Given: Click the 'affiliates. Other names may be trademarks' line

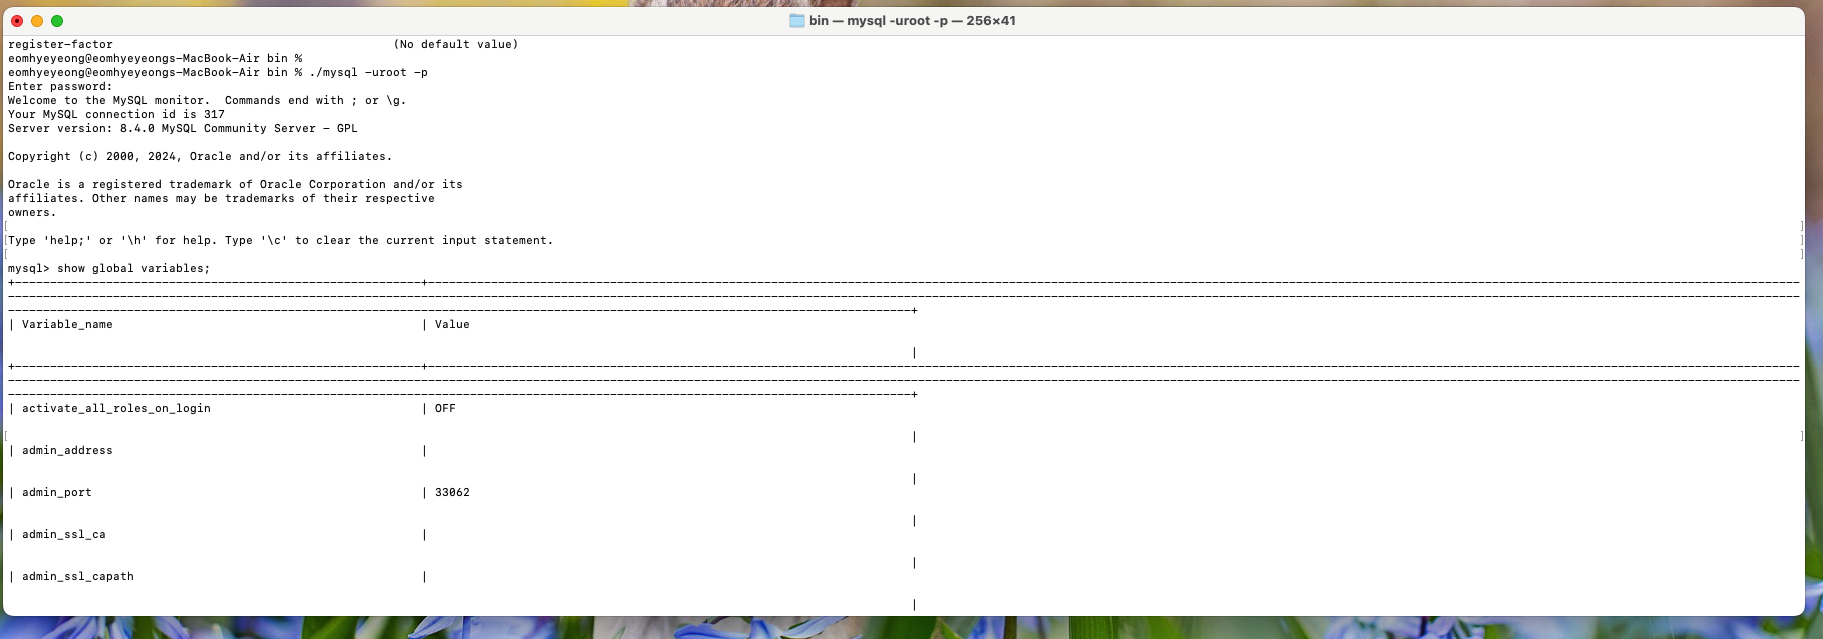Looking at the screenshot, I should tap(221, 199).
